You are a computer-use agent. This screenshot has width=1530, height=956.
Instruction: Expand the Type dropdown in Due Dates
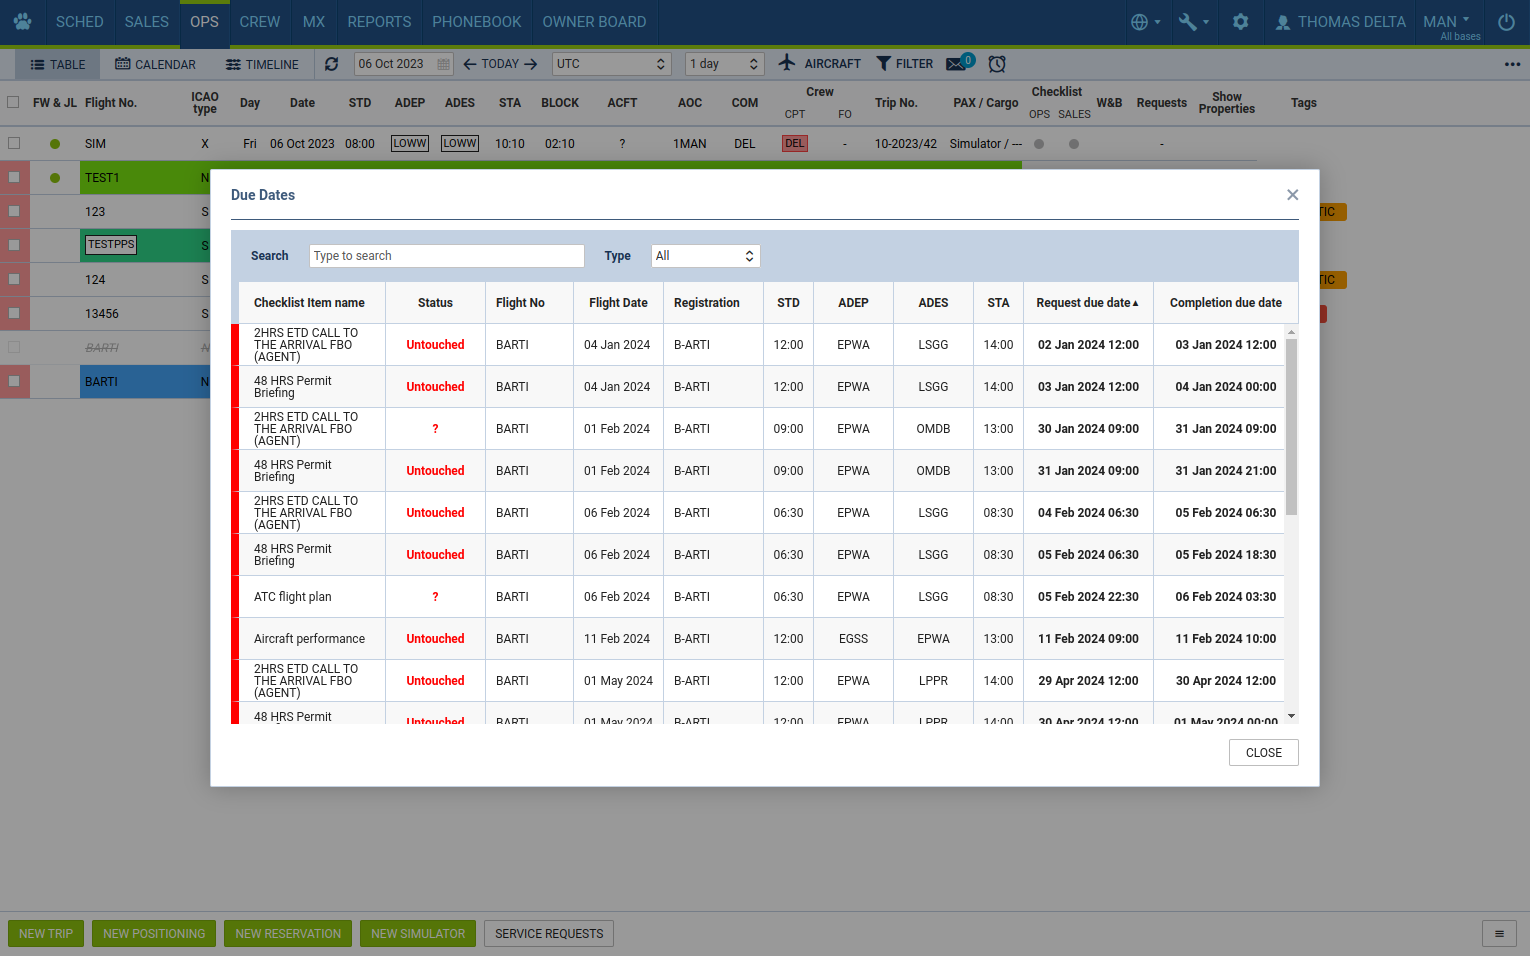pos(705,256)
